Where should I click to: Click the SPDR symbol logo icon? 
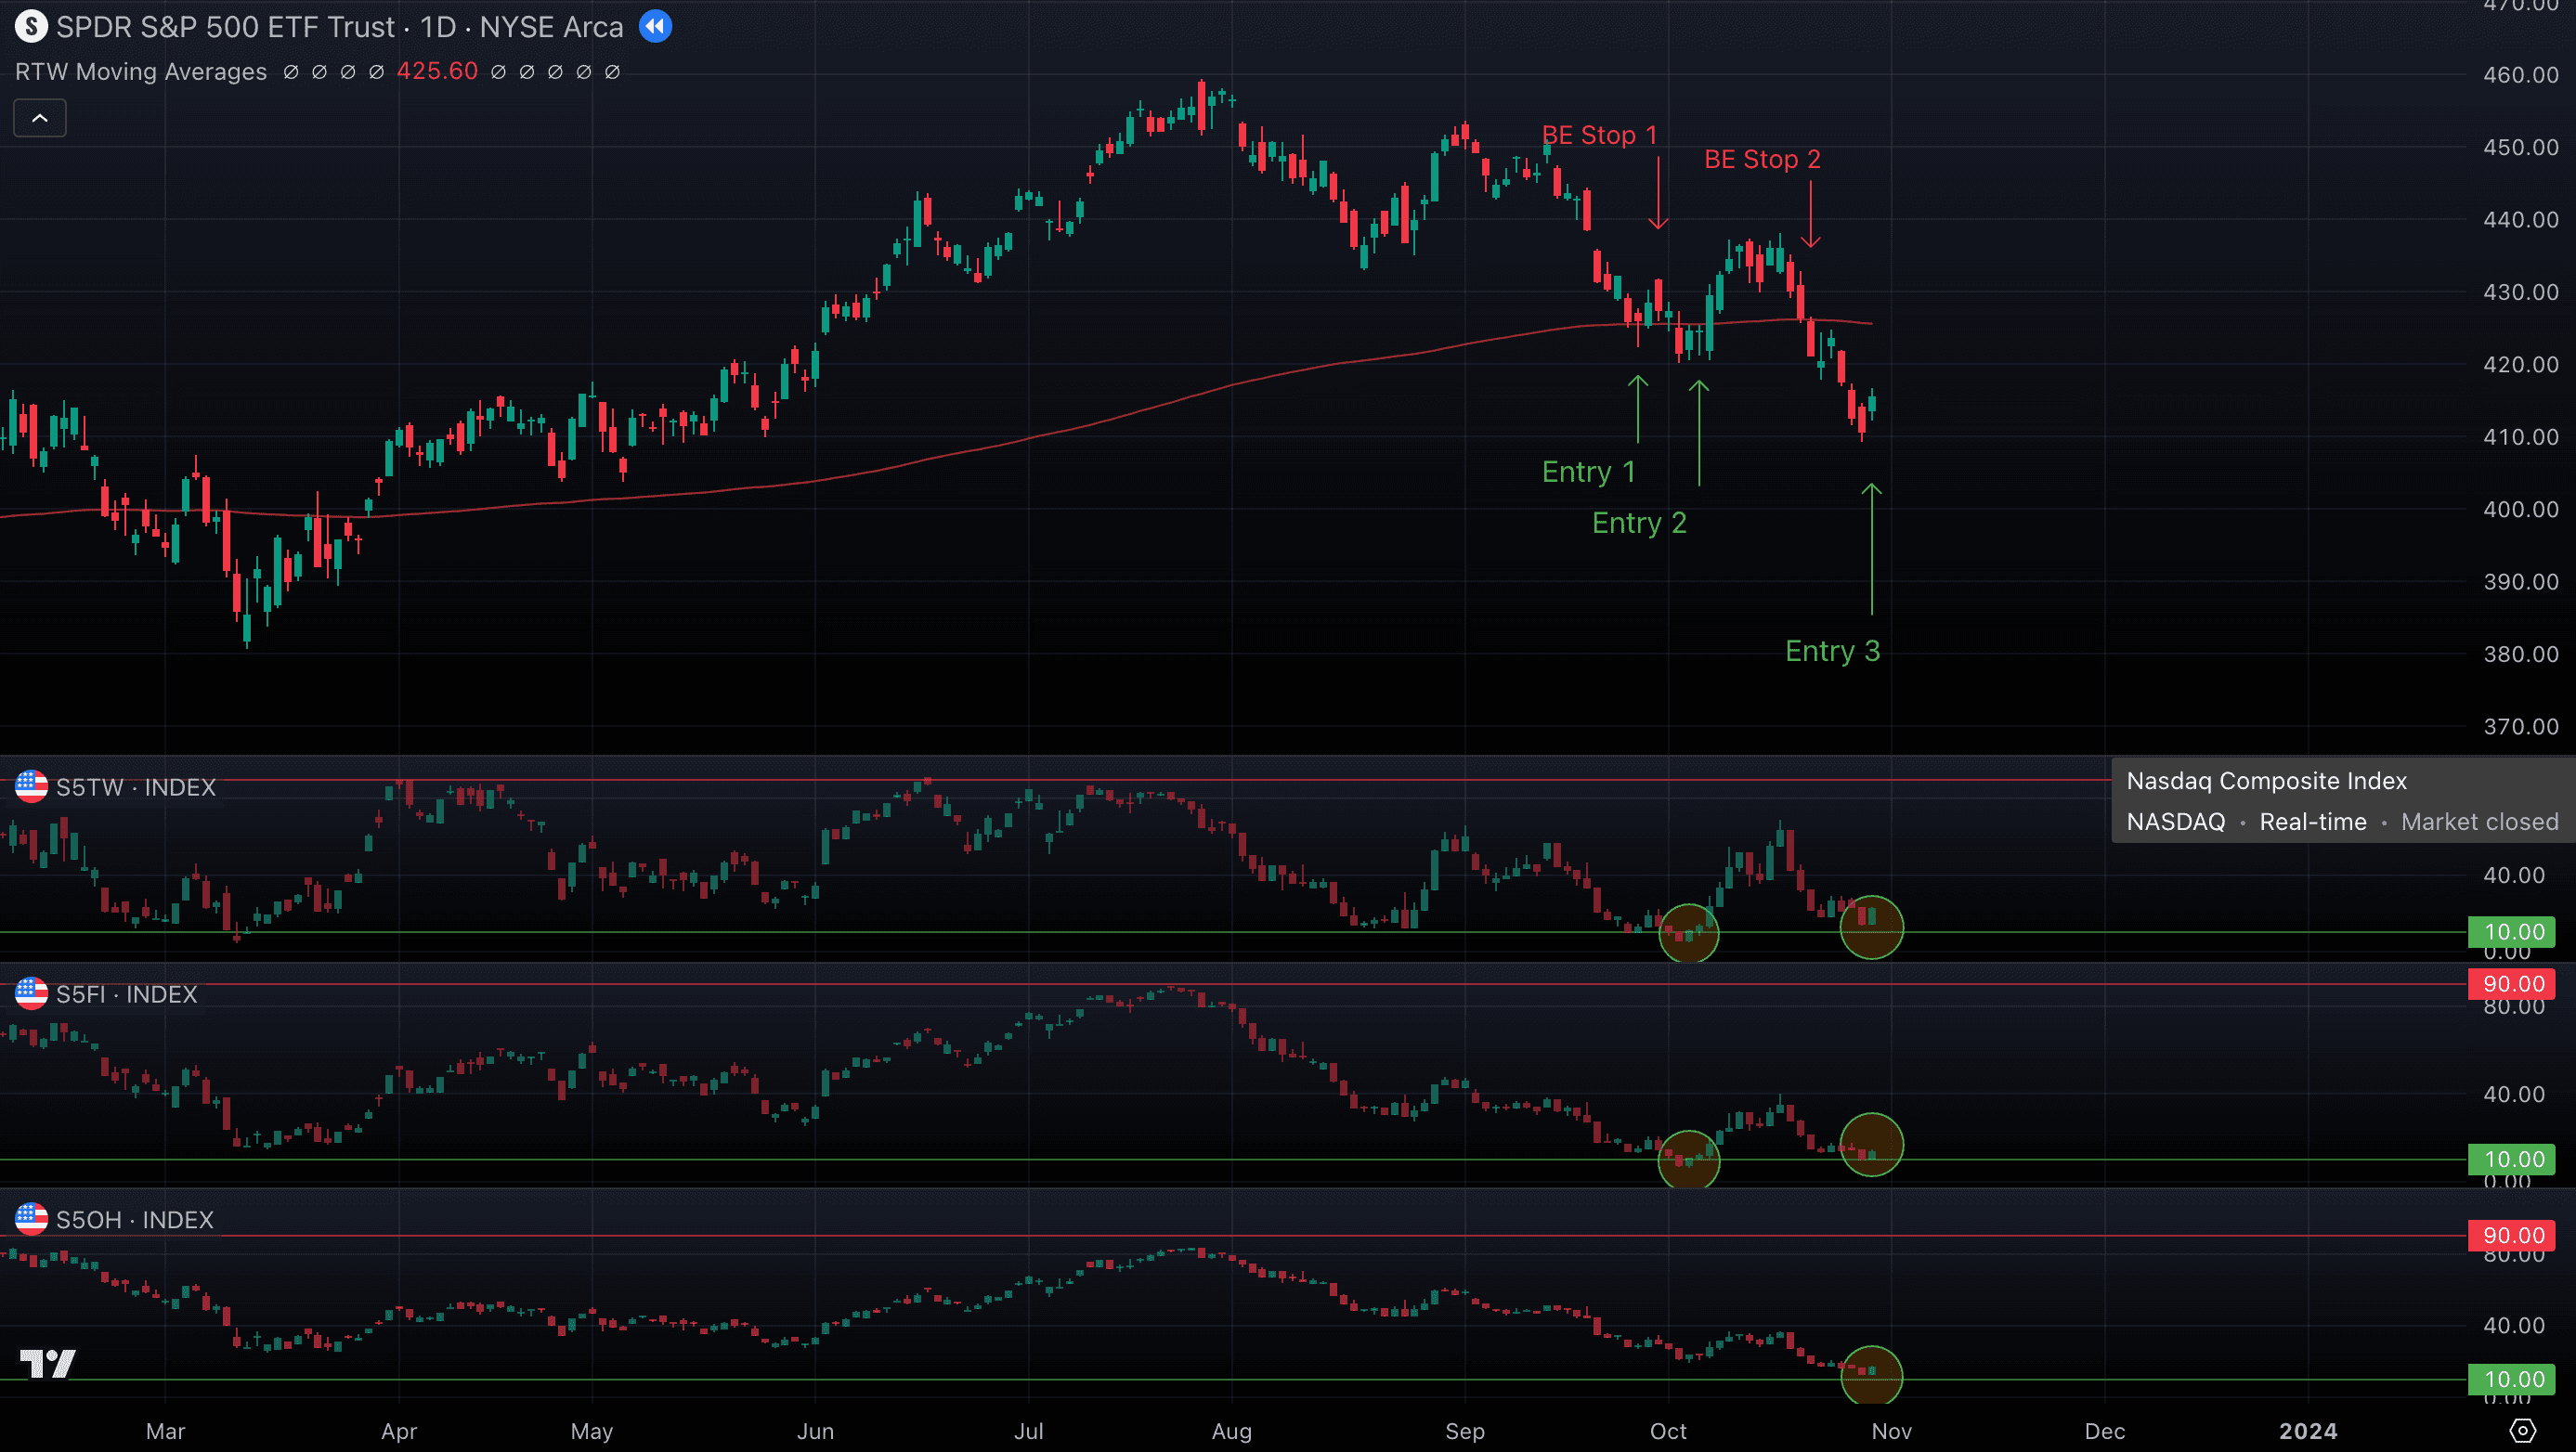tap(31, 27)
